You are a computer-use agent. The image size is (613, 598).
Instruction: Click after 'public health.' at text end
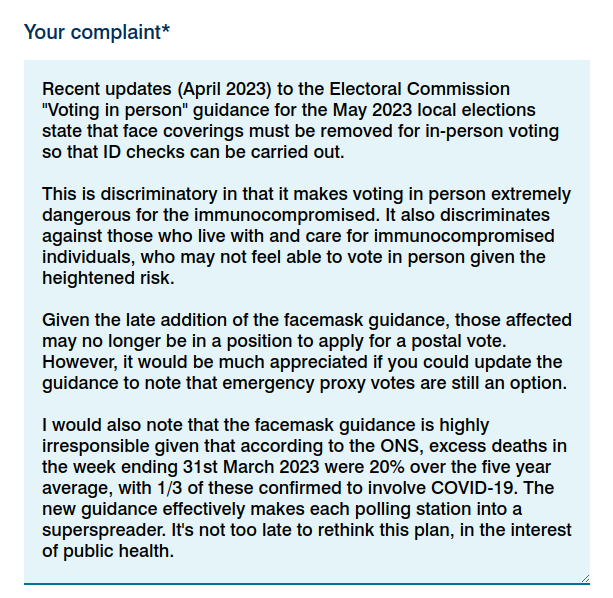[177, 550]
